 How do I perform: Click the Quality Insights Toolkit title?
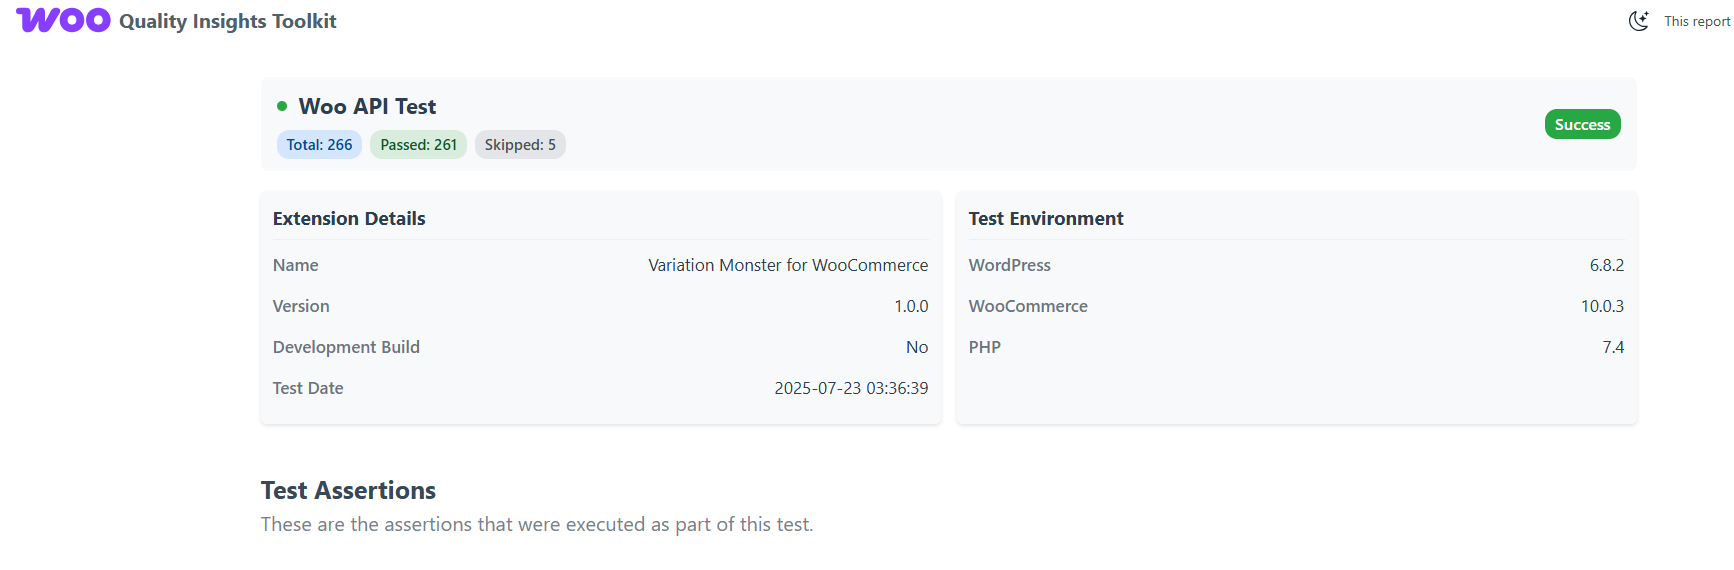227,21
